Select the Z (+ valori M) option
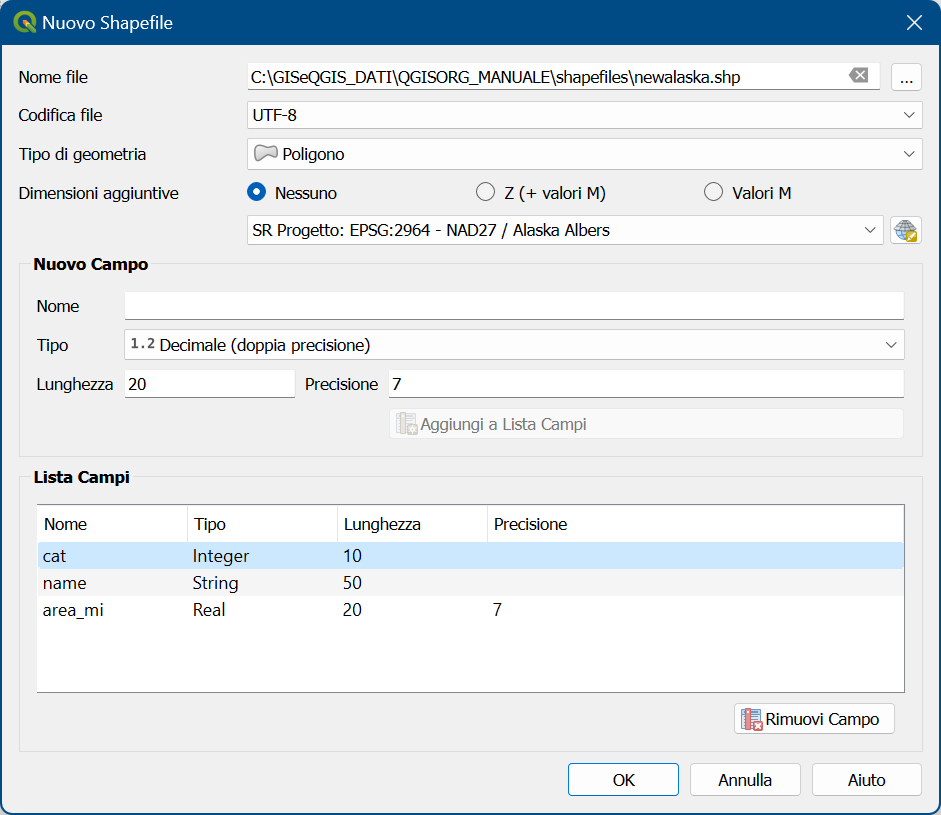The height and width of the screenshot is (815, 941). 541,193
